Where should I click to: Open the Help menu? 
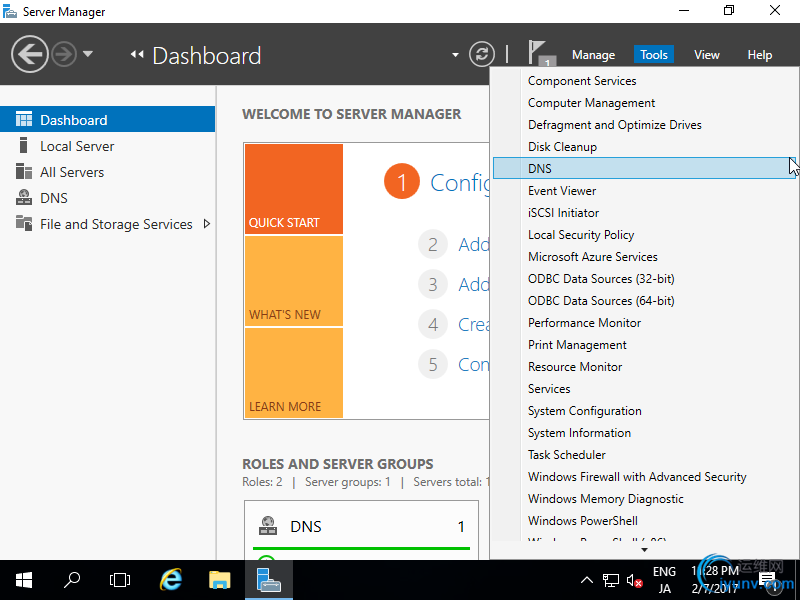(759, 55)
